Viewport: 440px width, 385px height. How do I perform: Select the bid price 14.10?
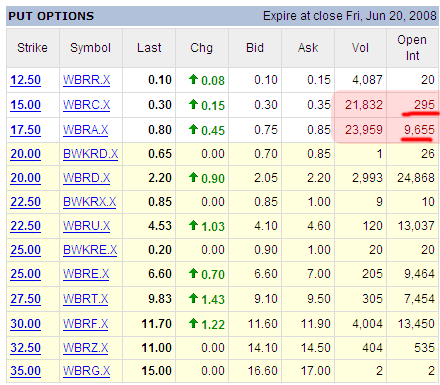click(x=263, y=348)
